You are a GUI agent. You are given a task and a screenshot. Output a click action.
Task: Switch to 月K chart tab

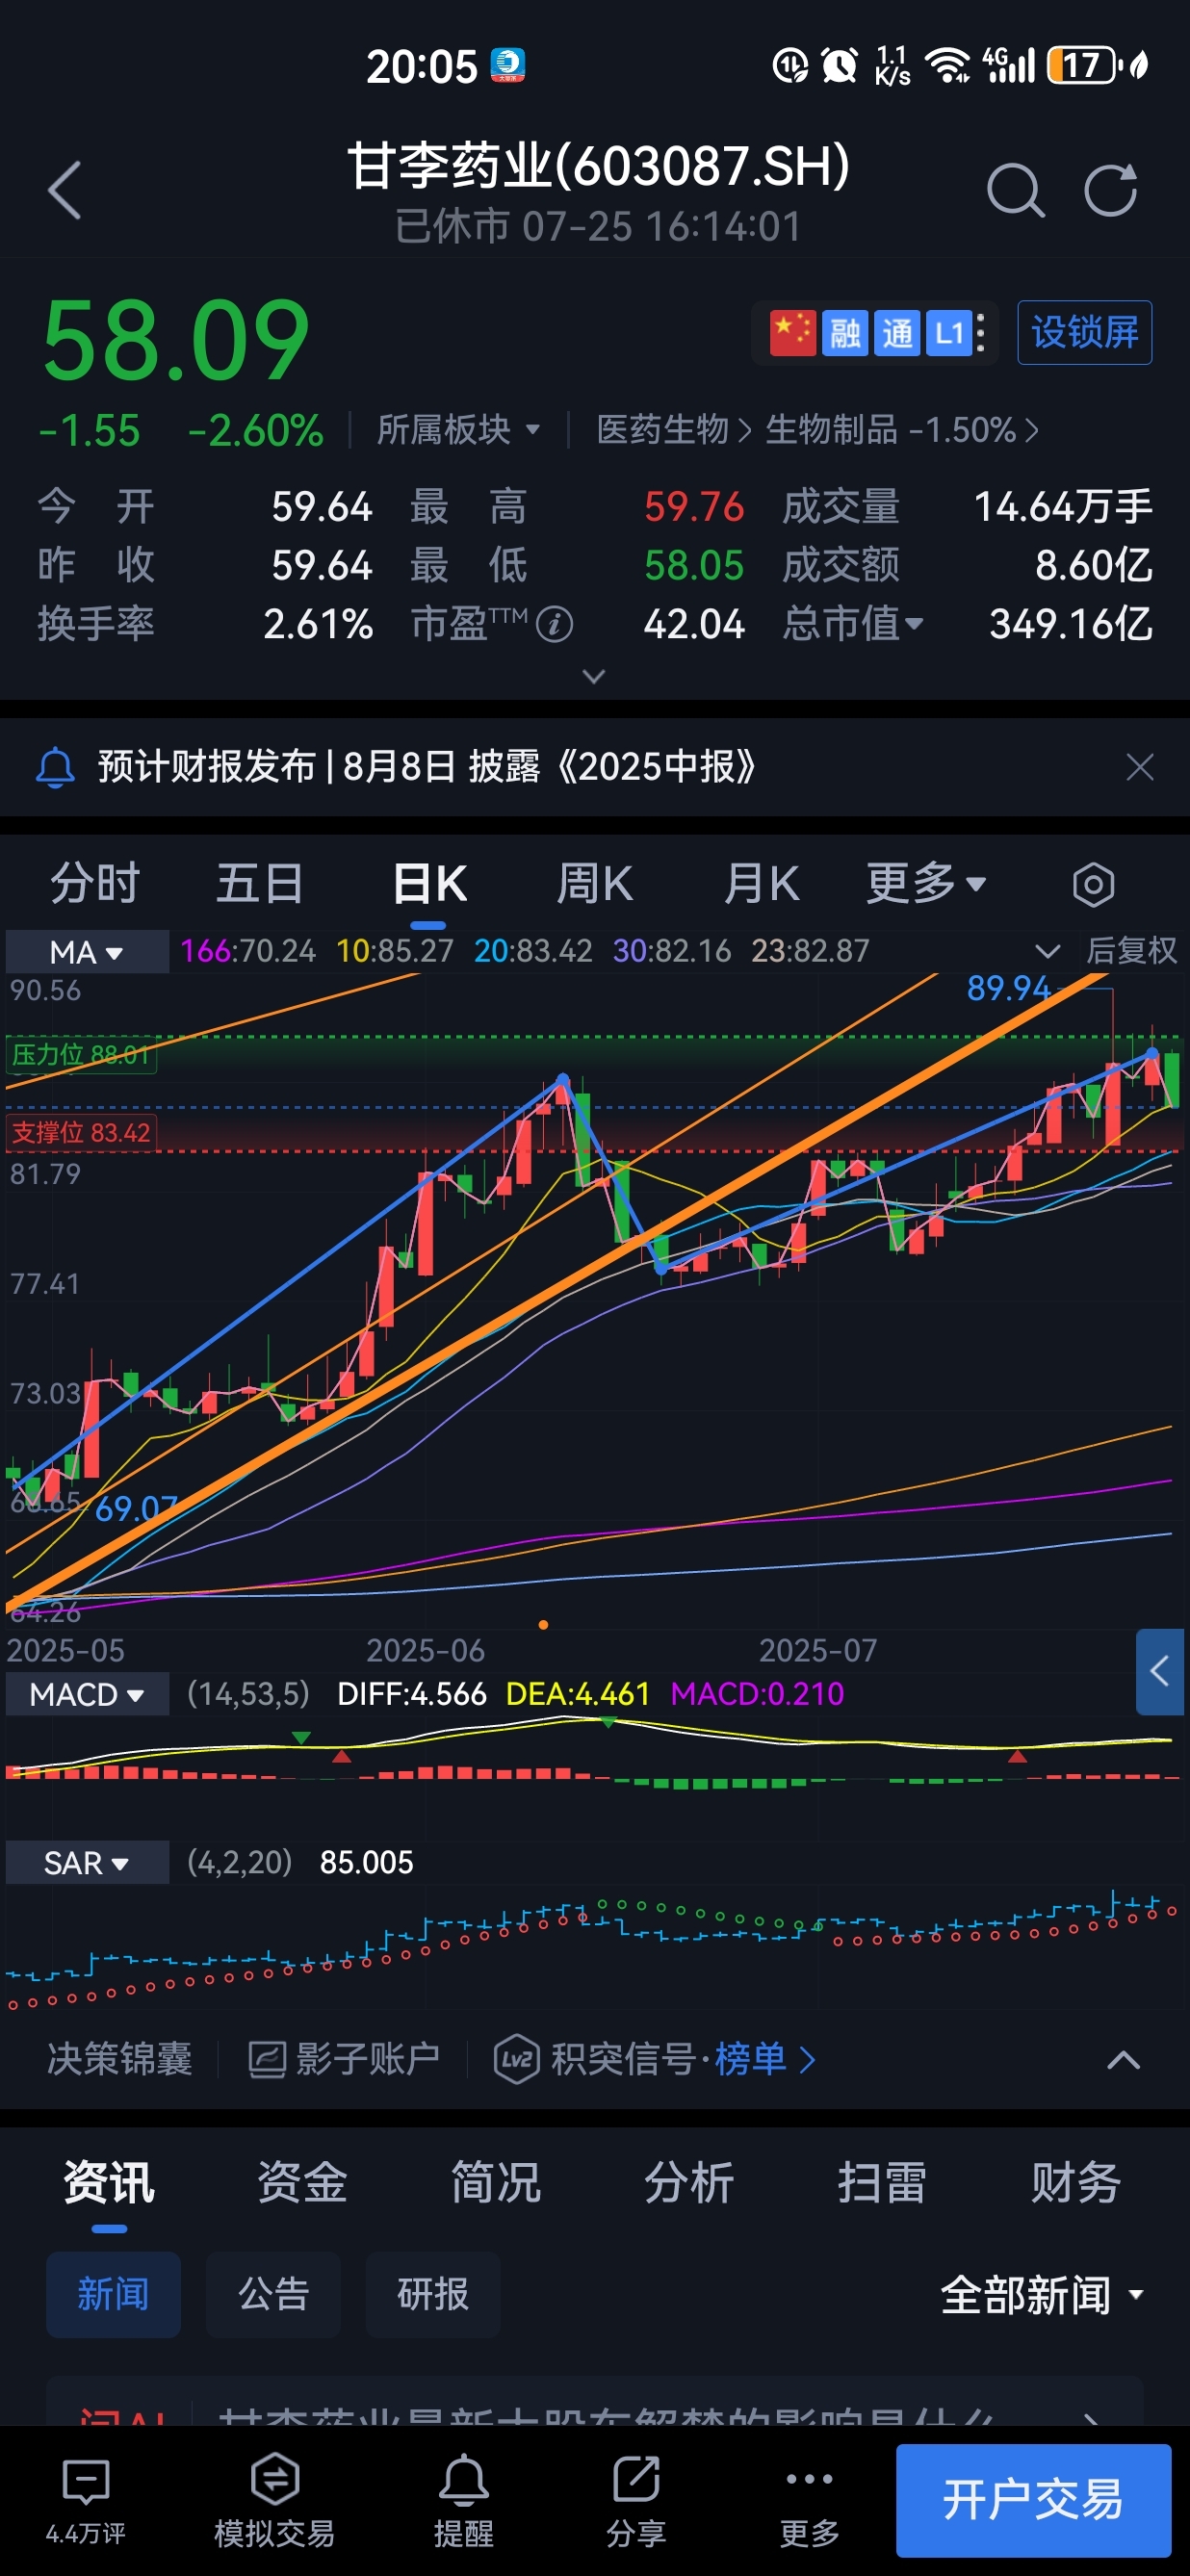tap(761, 884)
